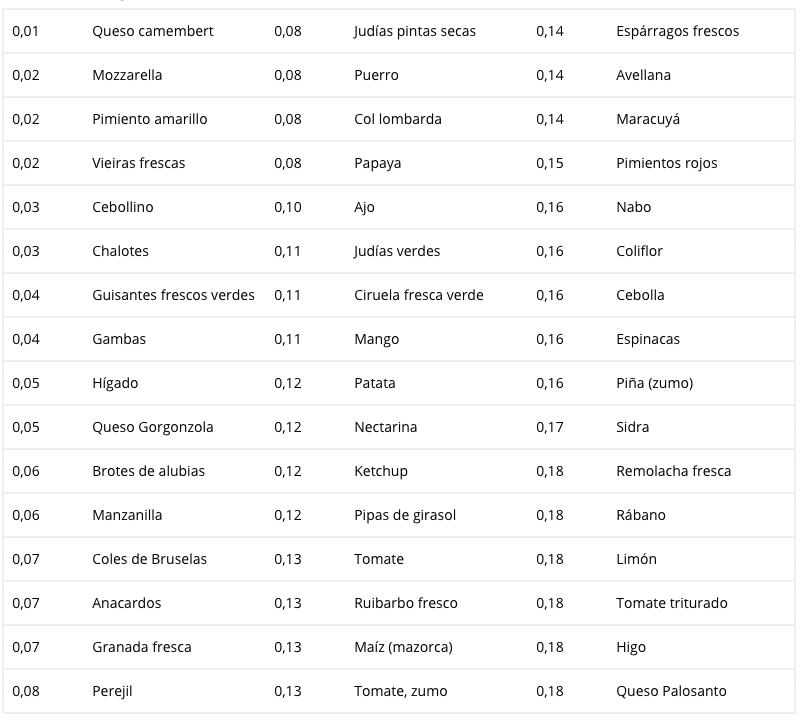Select the Remolacha fresca cell

click(673, 471)
